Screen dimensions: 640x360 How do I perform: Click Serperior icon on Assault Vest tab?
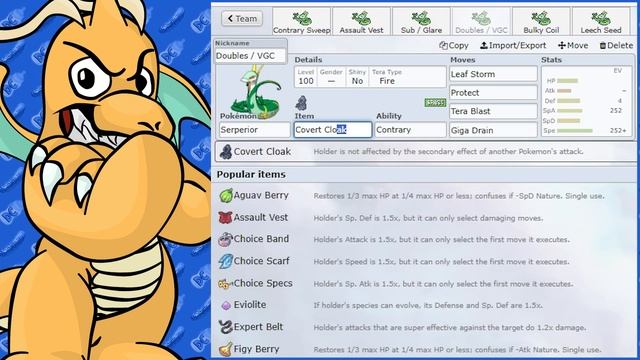pos(362,18)
